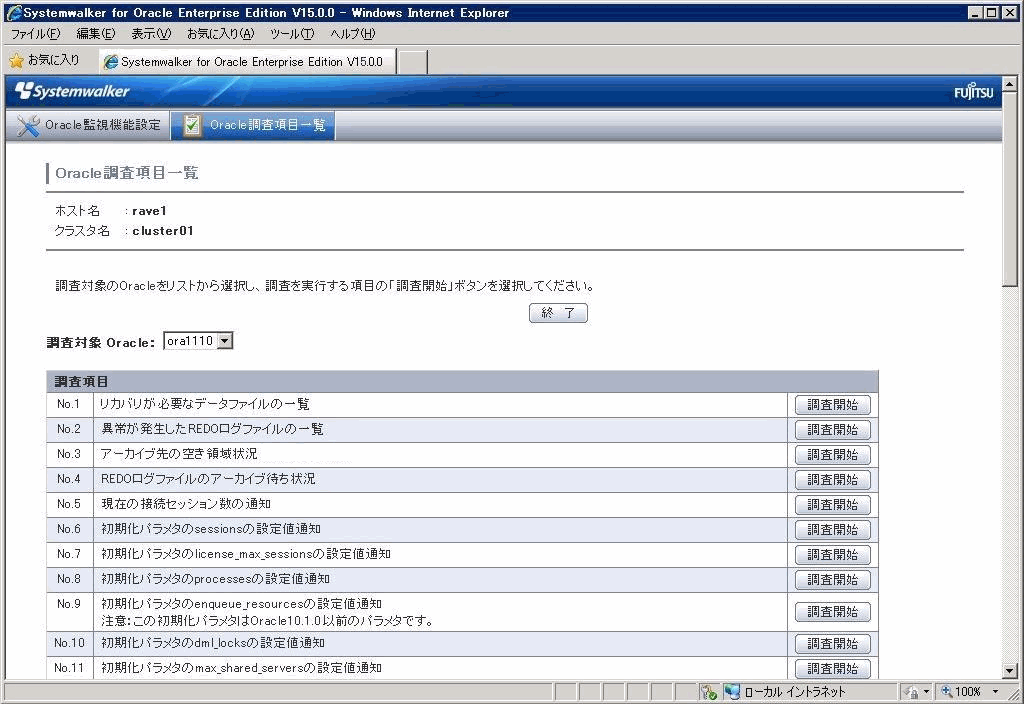Click the local intranet zone icon
The width and height of the screenshot is (1024, 704).
732,692
